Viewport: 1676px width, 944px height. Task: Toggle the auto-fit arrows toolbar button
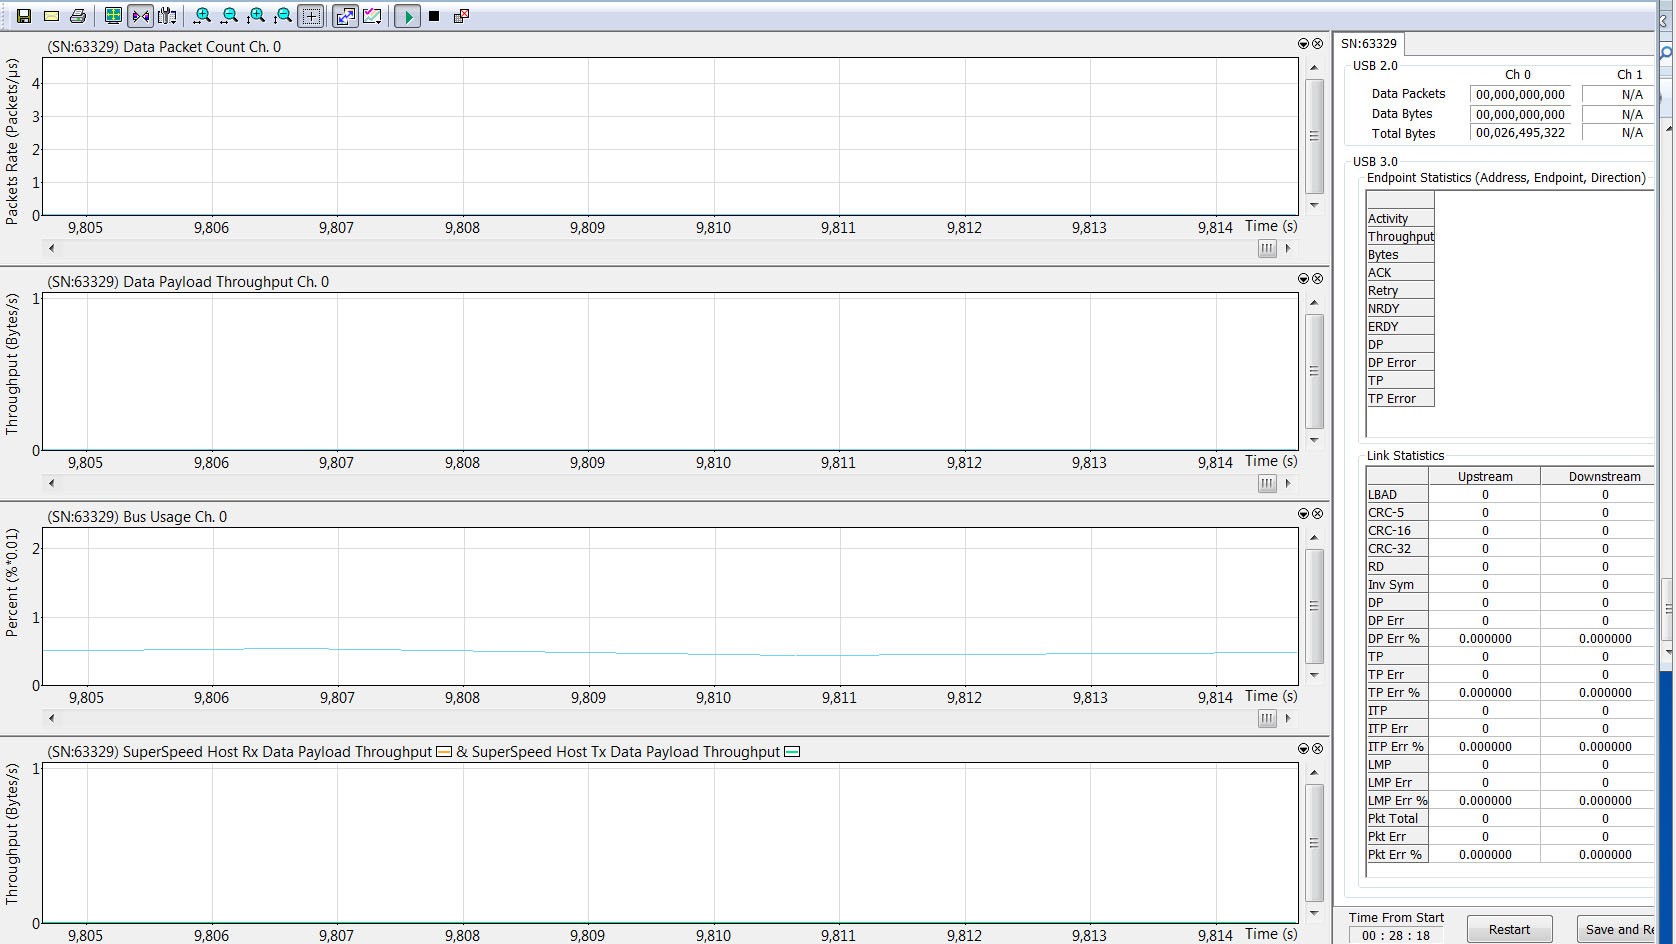345,16
